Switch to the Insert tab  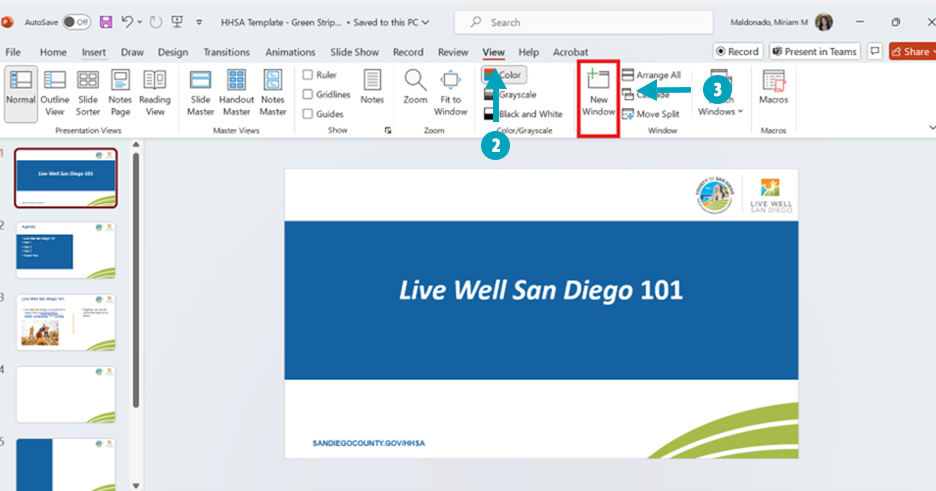tap(94, 52)
